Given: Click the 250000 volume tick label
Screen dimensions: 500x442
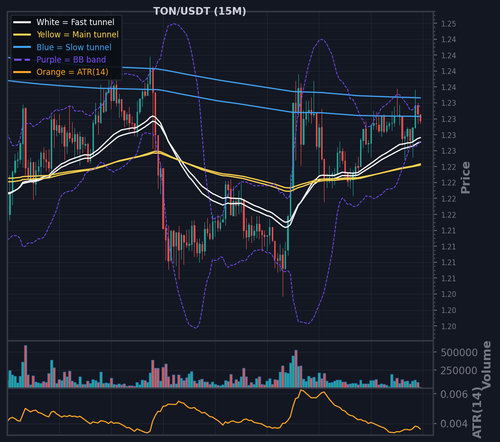Looking at the screenshot, I should coord(459,370).
